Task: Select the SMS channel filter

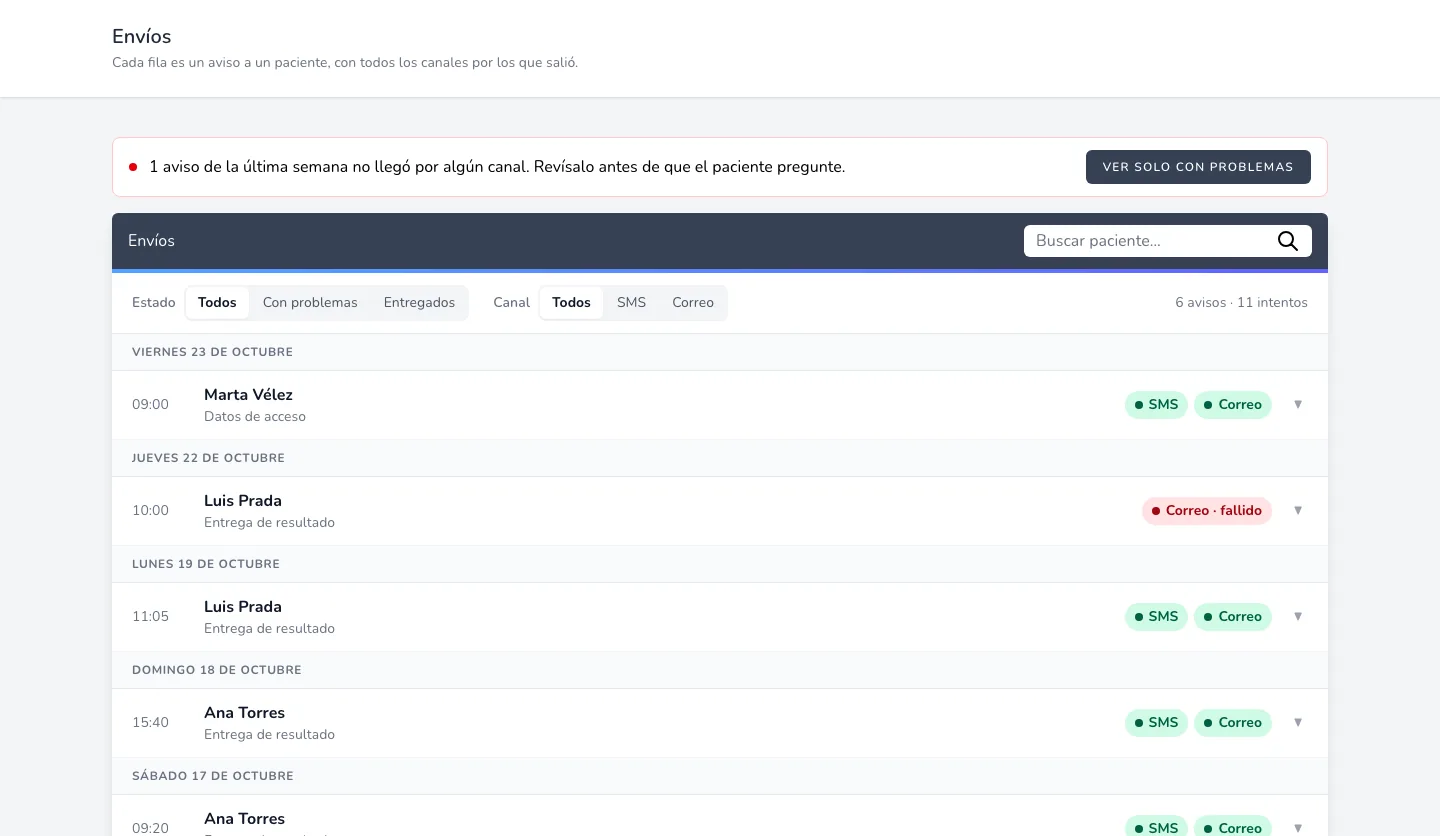Action: click(x=631, y=303)
